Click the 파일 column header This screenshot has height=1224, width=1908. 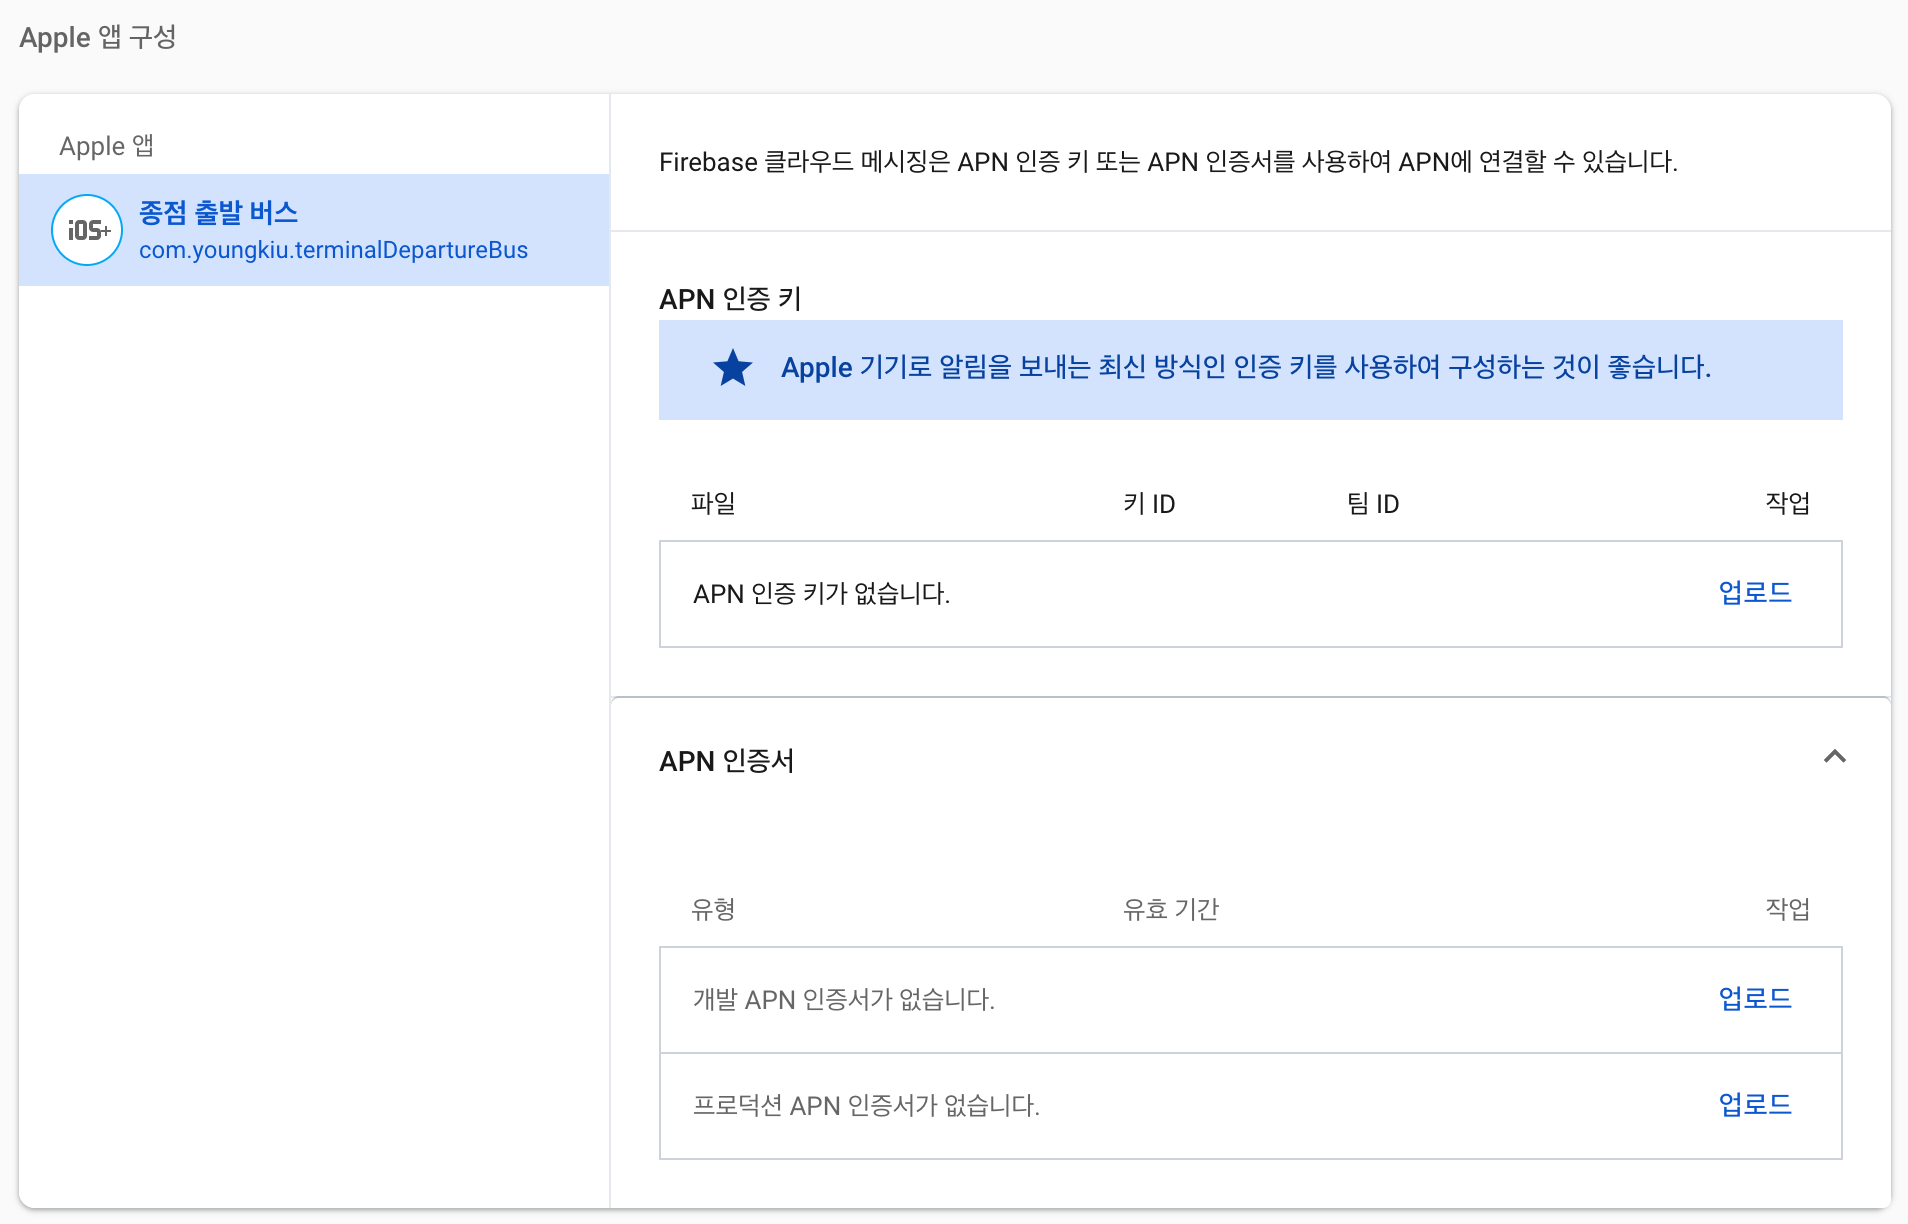713,503
